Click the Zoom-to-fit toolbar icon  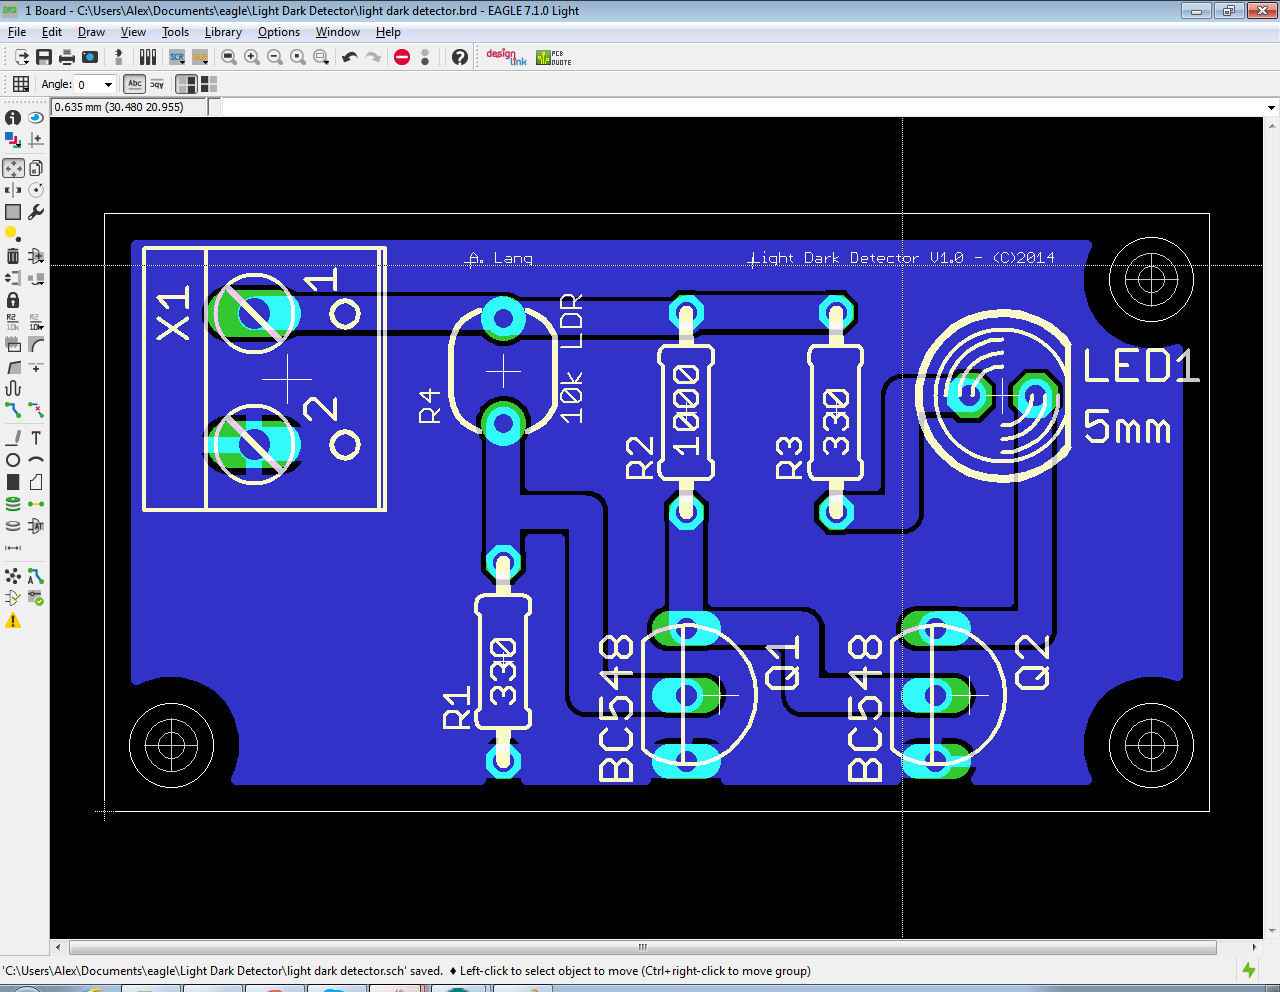pos(228,57)
